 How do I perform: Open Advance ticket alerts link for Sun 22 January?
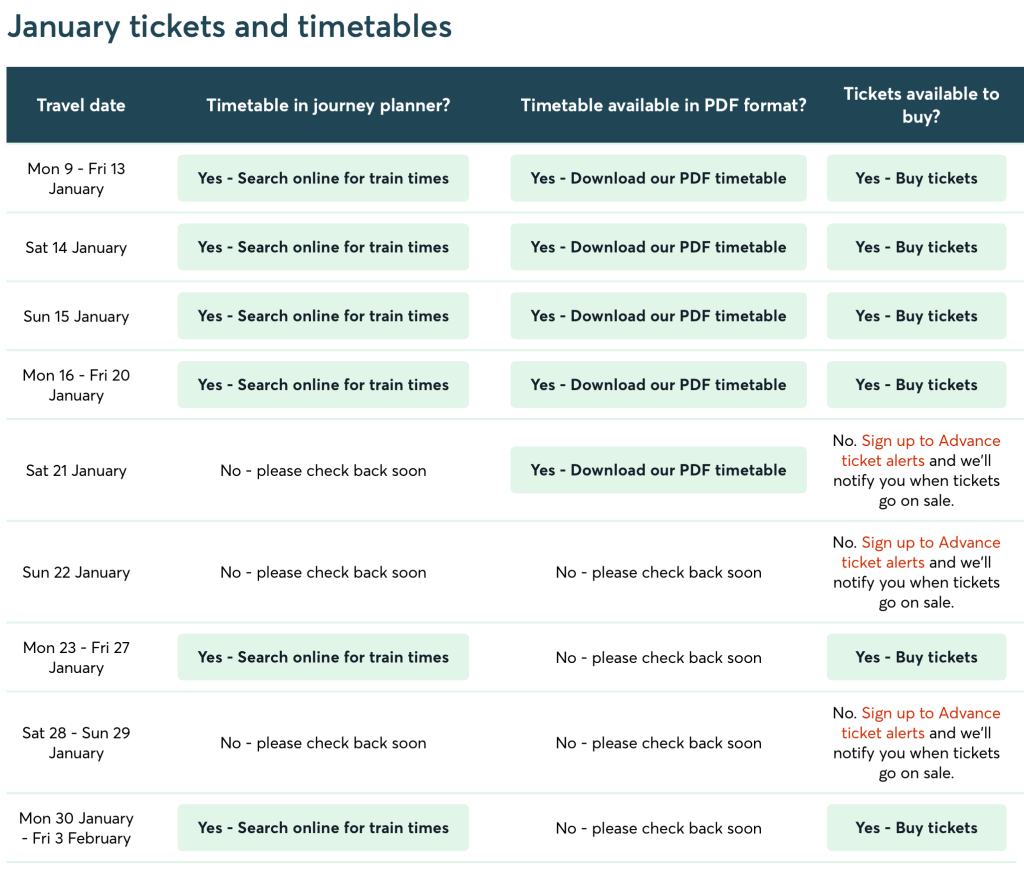930,543
